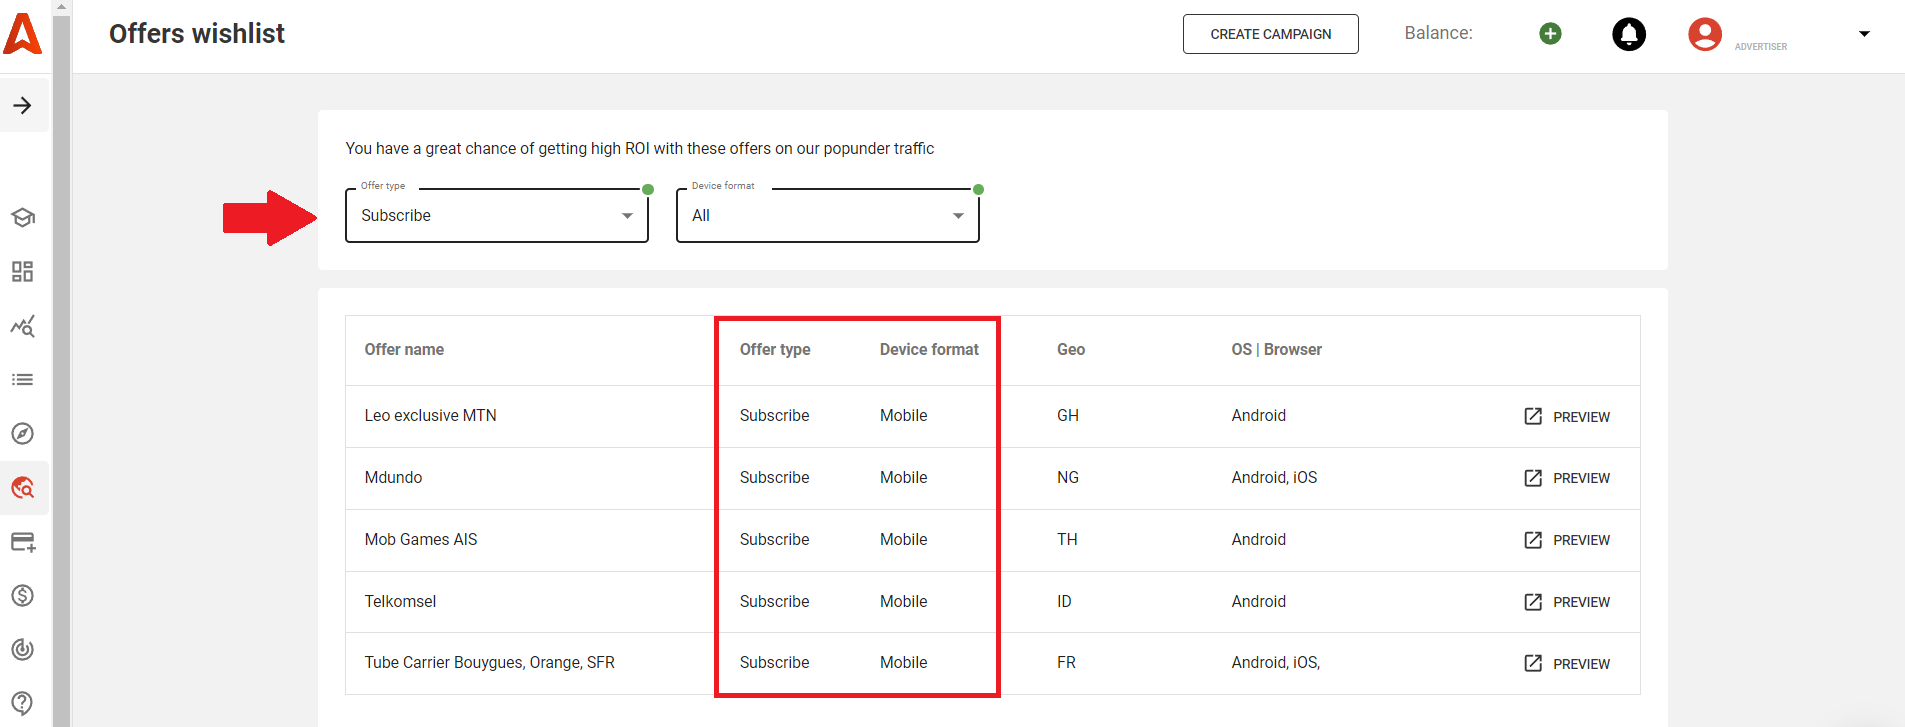This screenshot has width=1905, height=727.
Task: Click the advertiser profile avatar
Action: [1705, 34]
